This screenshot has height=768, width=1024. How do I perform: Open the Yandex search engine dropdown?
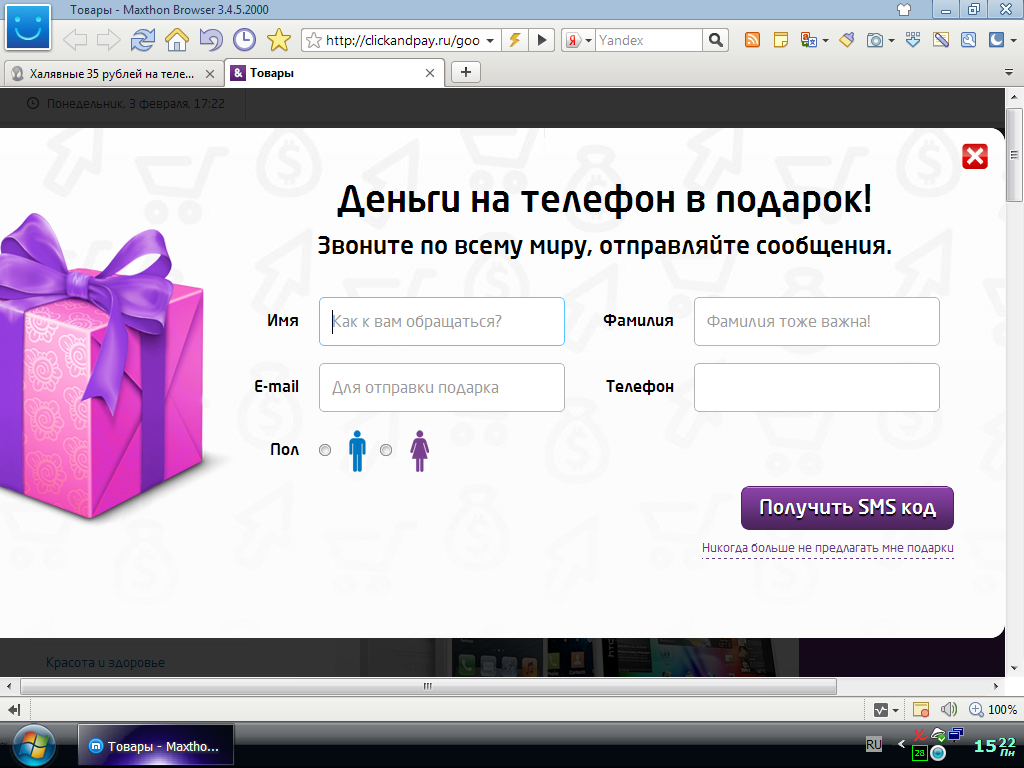[x=588, y=41]
